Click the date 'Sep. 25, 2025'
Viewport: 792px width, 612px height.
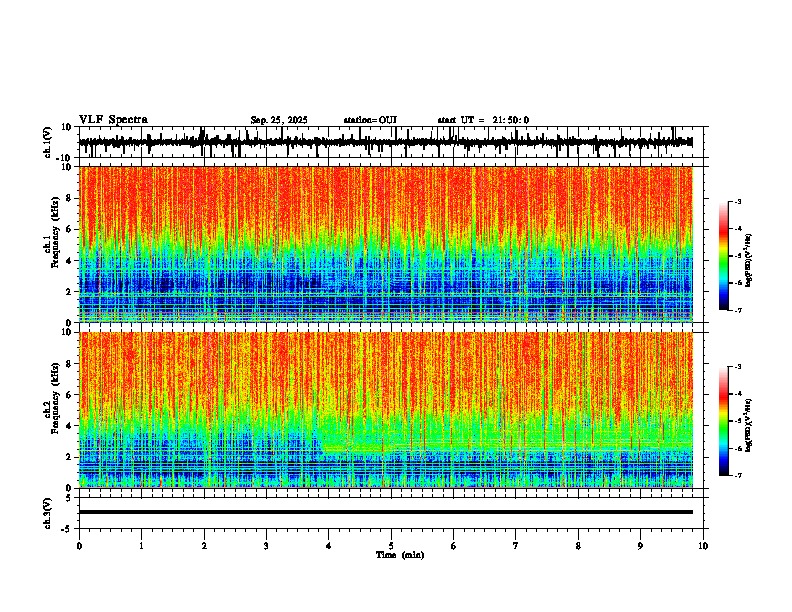(279, 120)
